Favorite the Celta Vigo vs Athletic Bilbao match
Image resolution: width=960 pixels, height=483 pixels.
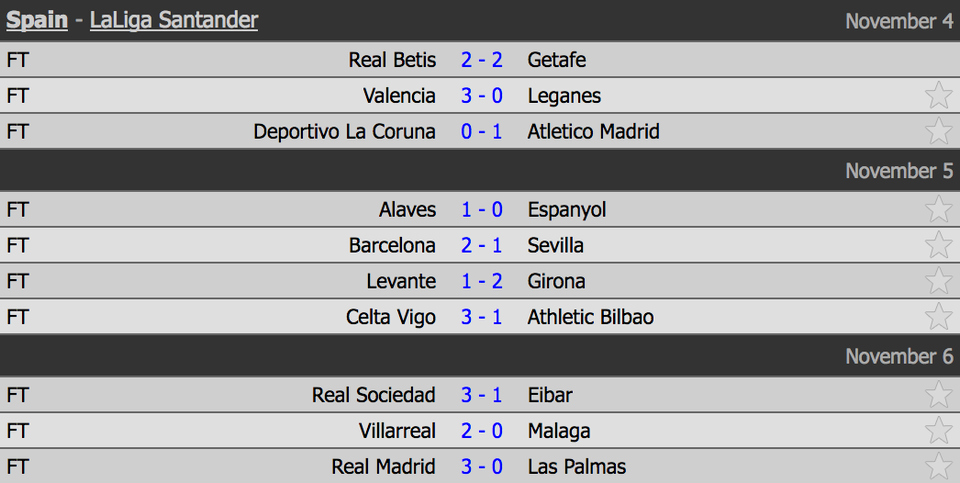(938, 318)
